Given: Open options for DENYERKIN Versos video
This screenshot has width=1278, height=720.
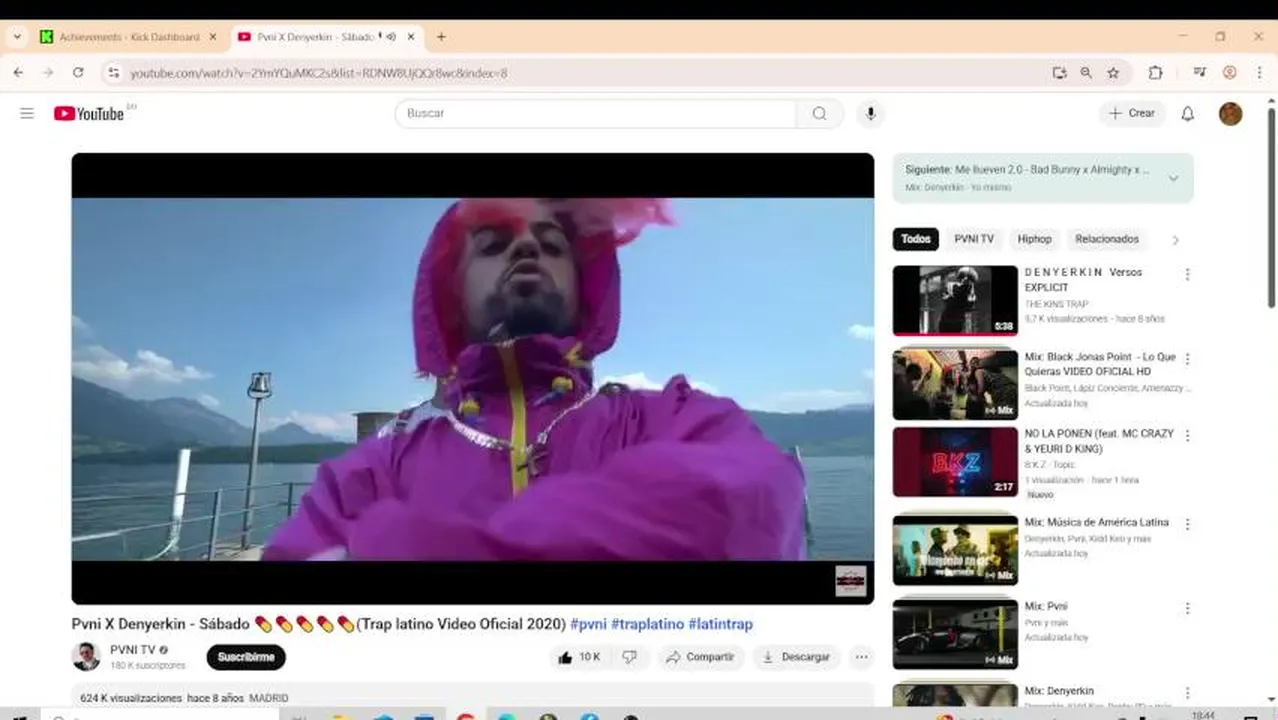Looking at the screenshot, I should coord(1187,274).
